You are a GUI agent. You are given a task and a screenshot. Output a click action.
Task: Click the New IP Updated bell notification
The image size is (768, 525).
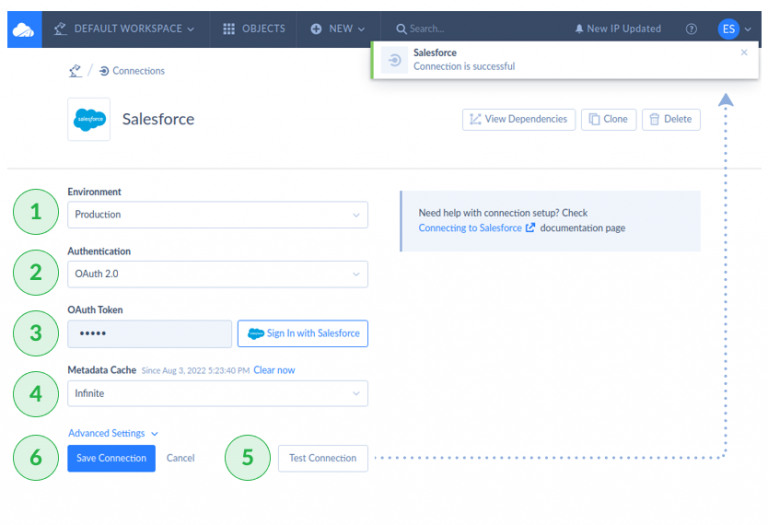[x=617, y=29]
